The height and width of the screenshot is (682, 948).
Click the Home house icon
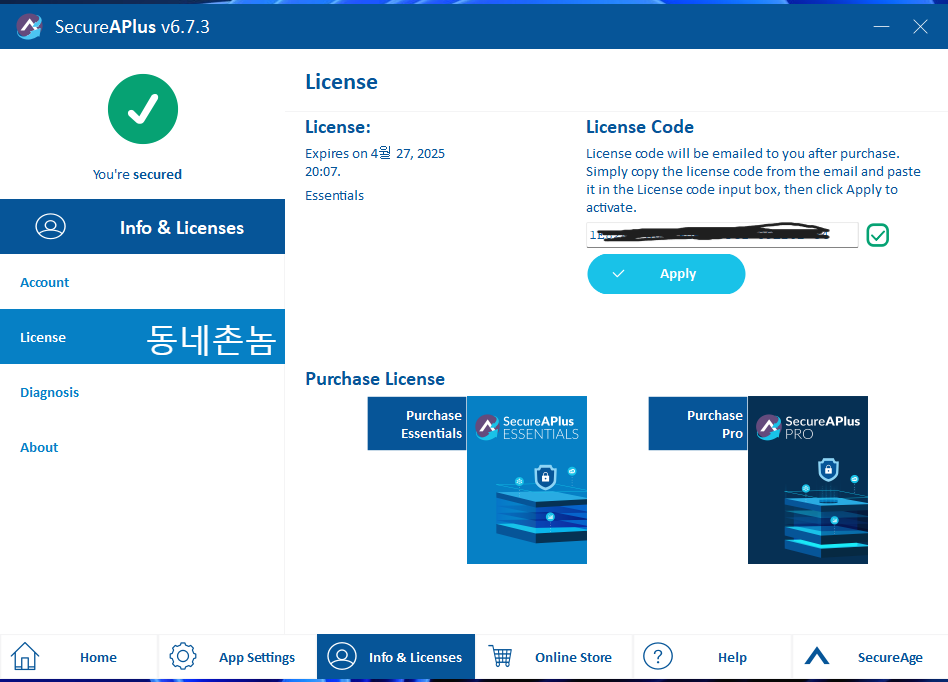[25, 657]
